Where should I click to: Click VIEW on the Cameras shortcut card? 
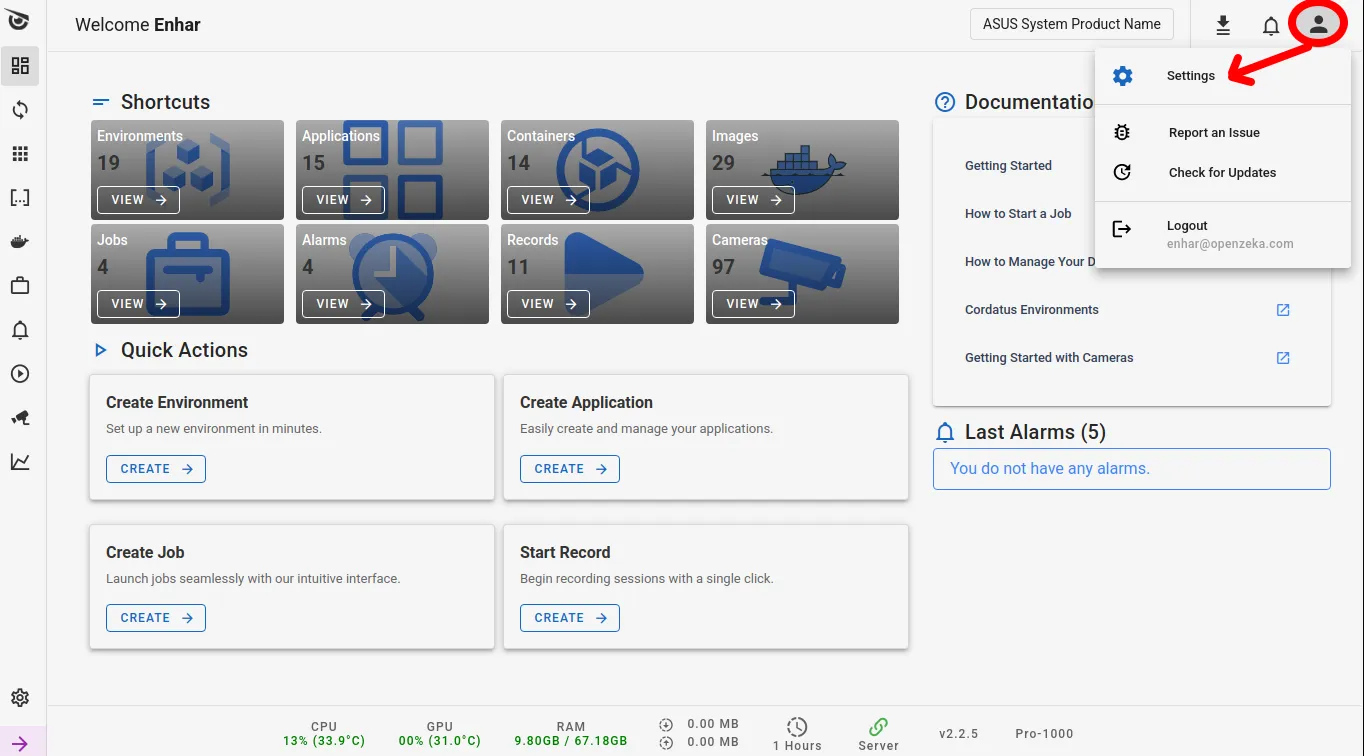pyautogui.click(x=750, y=304)
